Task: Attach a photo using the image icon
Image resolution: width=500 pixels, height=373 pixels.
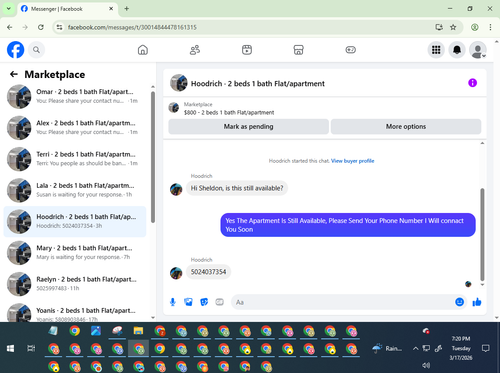Action: [x=188, y=302]
